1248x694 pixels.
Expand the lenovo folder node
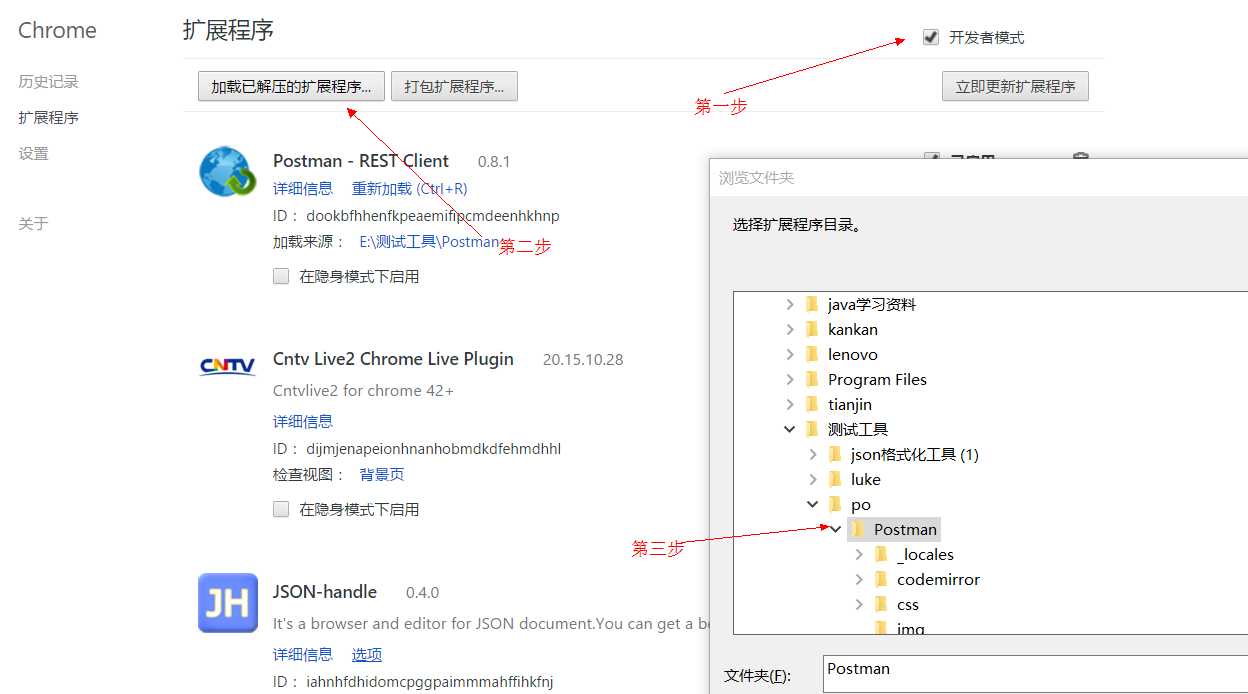(x=789, y=354)
